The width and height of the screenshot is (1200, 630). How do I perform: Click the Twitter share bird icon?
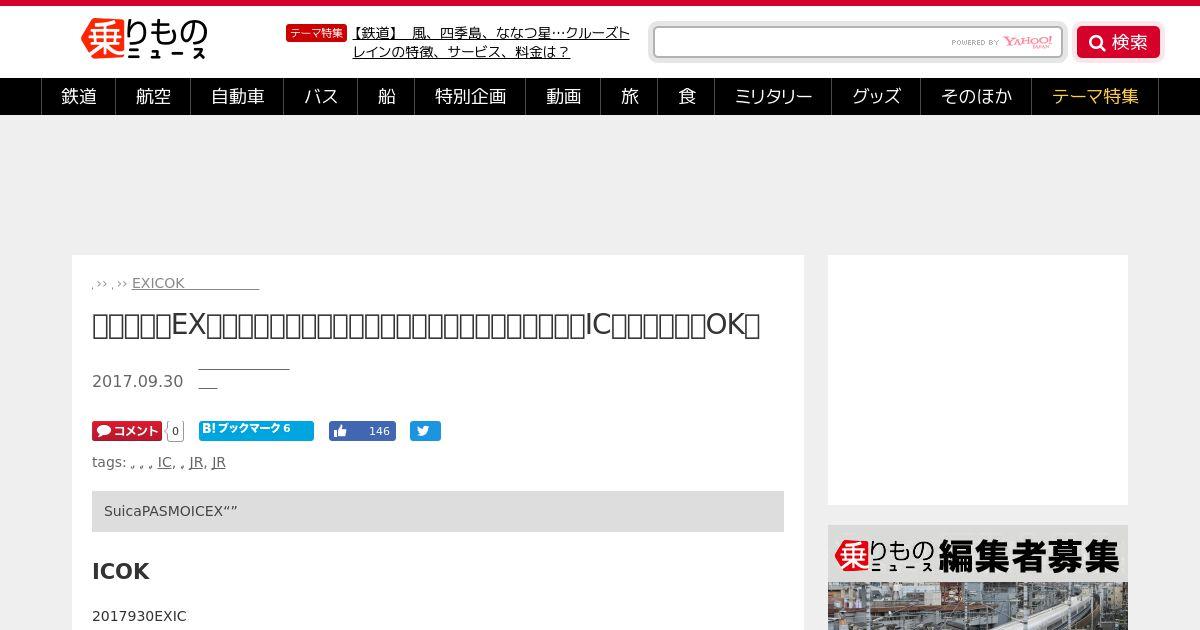(425, 431)
